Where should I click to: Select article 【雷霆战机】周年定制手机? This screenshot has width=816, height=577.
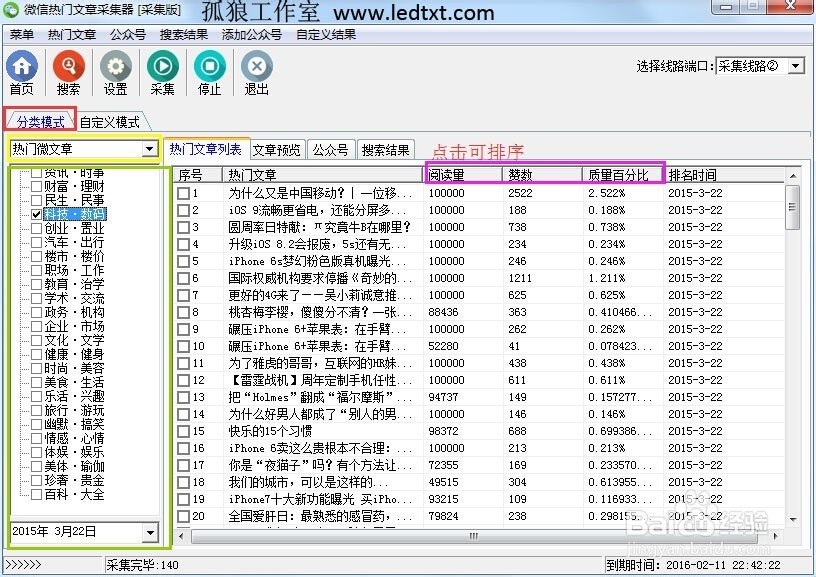320,380
